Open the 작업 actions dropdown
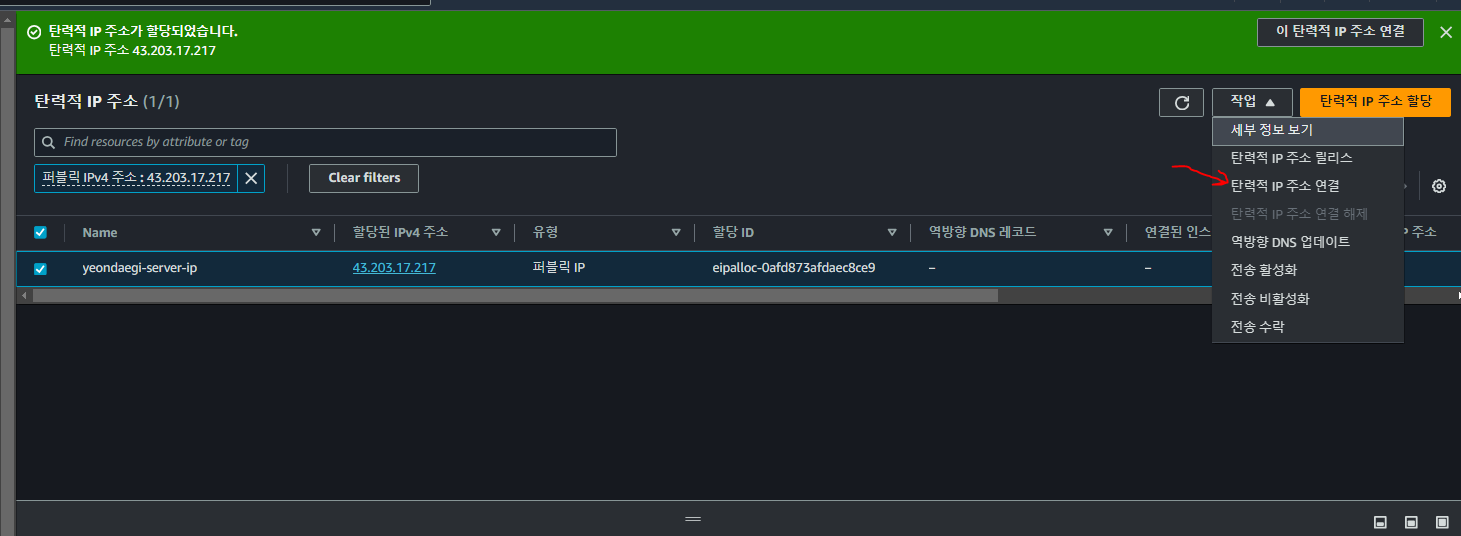 [x=1252, y=102]
